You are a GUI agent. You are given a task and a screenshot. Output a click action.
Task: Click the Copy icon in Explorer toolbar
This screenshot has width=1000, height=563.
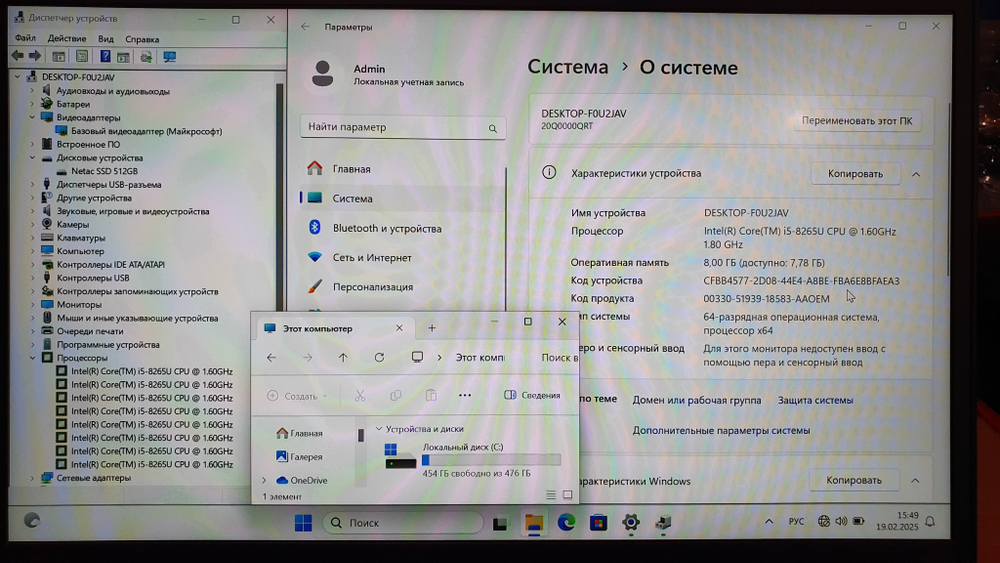coord(395,396)
